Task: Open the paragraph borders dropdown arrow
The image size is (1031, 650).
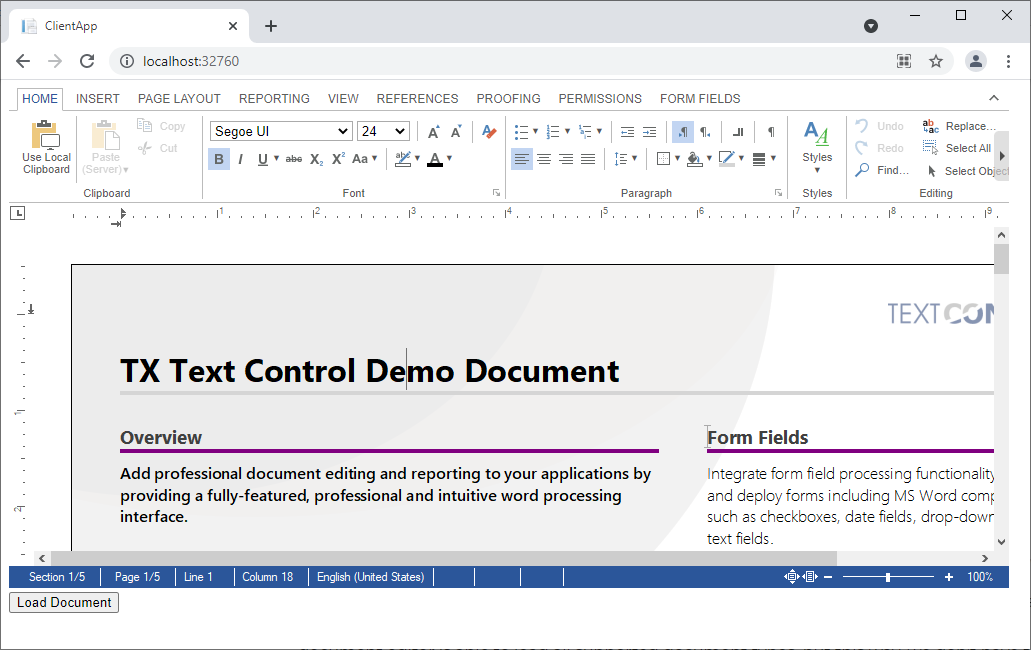Action: tap(677, 158)
